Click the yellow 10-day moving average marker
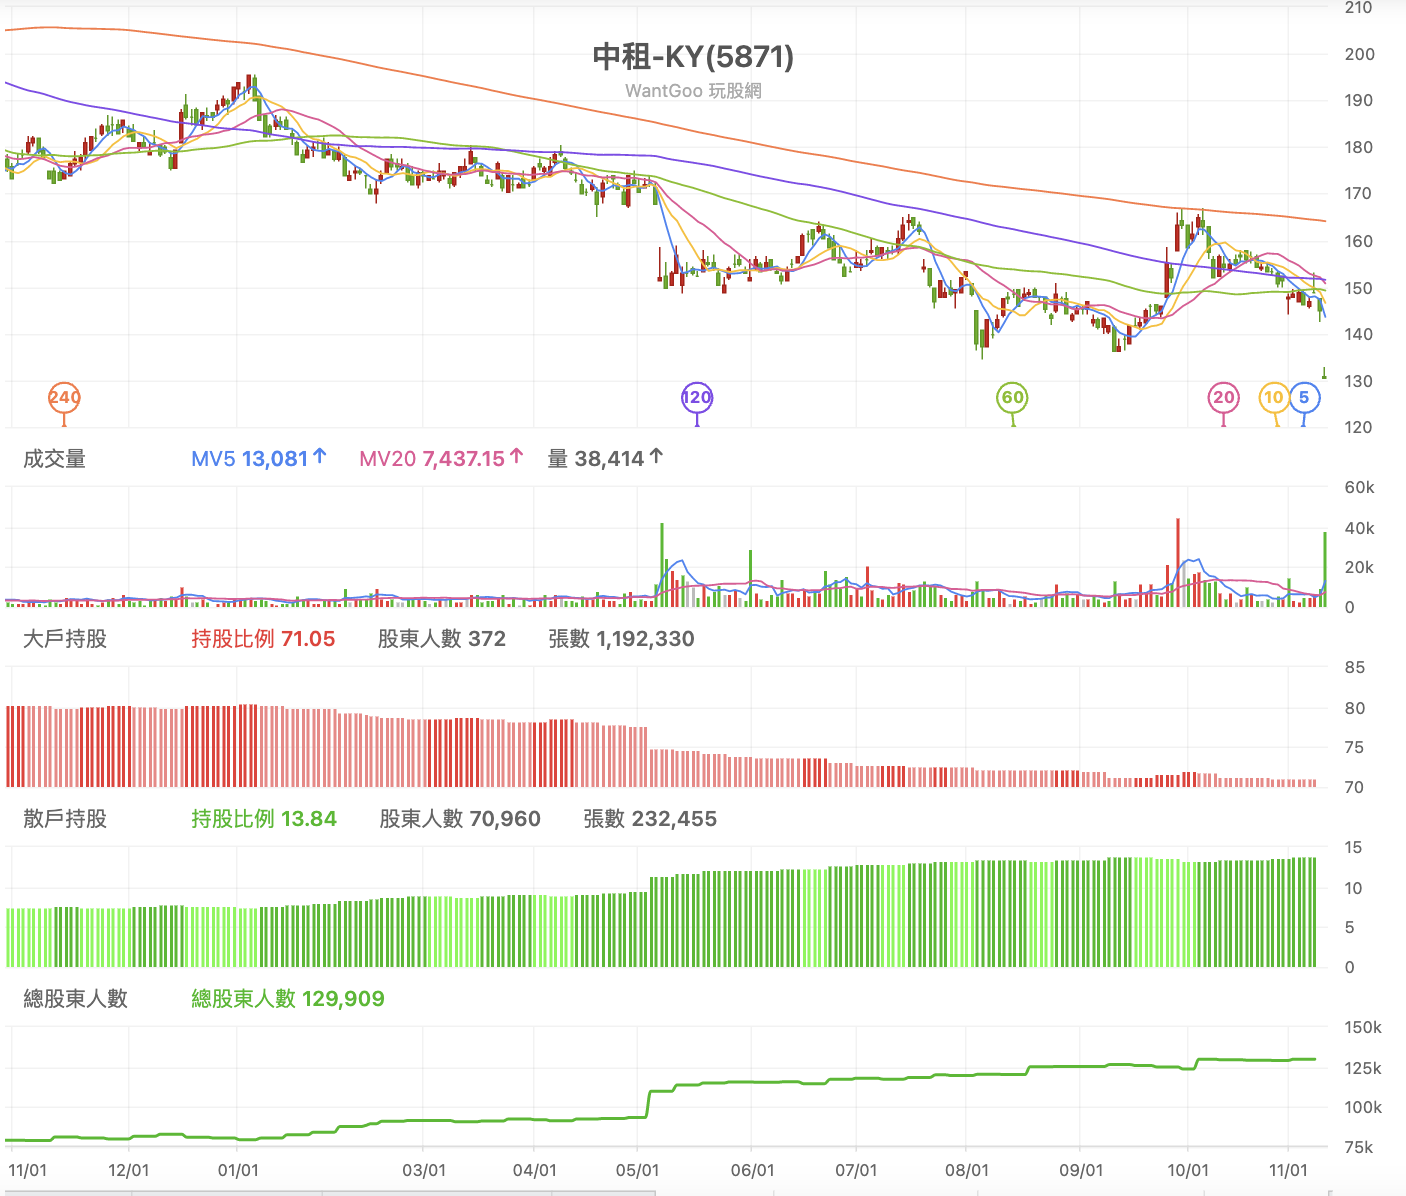Viewport: 1406px width, 1196px height. click(x=1274, y=398)
